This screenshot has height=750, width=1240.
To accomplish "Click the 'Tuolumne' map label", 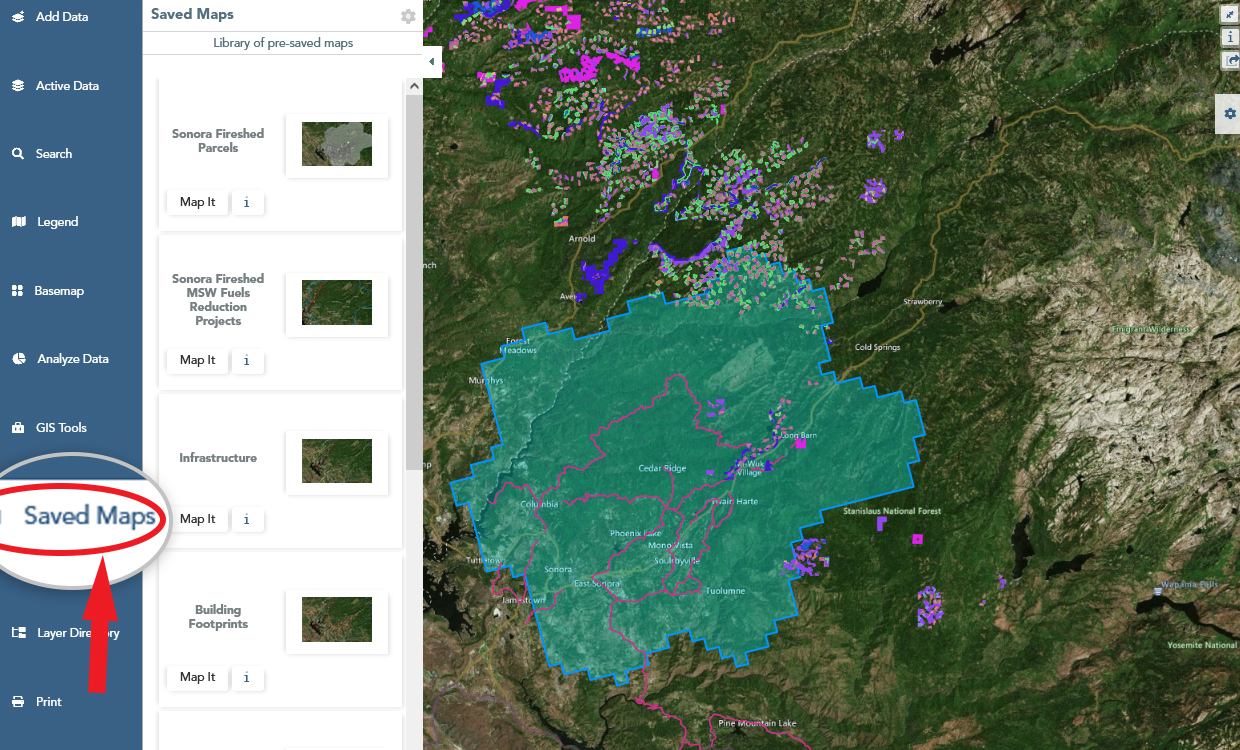I will pyautogui.click(x=725, y=591).
